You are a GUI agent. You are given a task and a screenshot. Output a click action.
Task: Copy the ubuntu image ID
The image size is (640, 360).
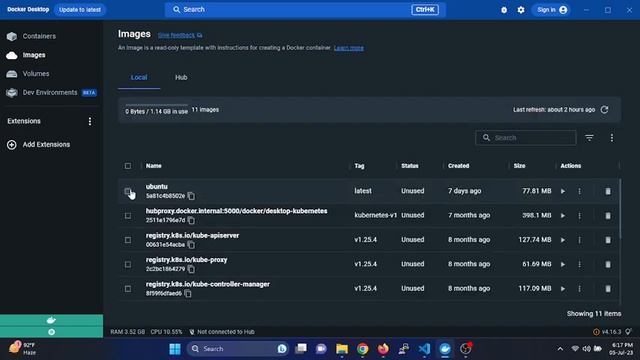[191, 196]
